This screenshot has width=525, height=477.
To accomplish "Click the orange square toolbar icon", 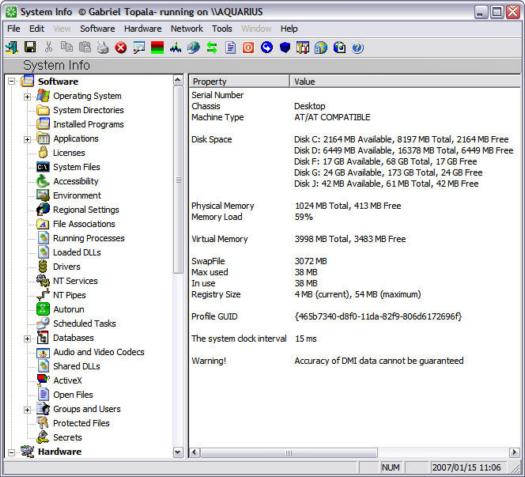I will (x=248, y=48).
